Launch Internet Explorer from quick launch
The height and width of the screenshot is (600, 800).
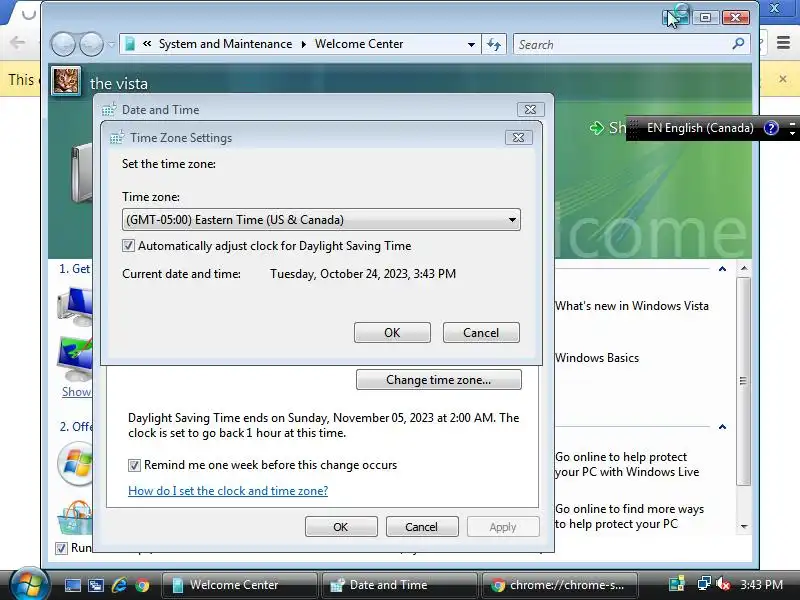click(119, 585)
